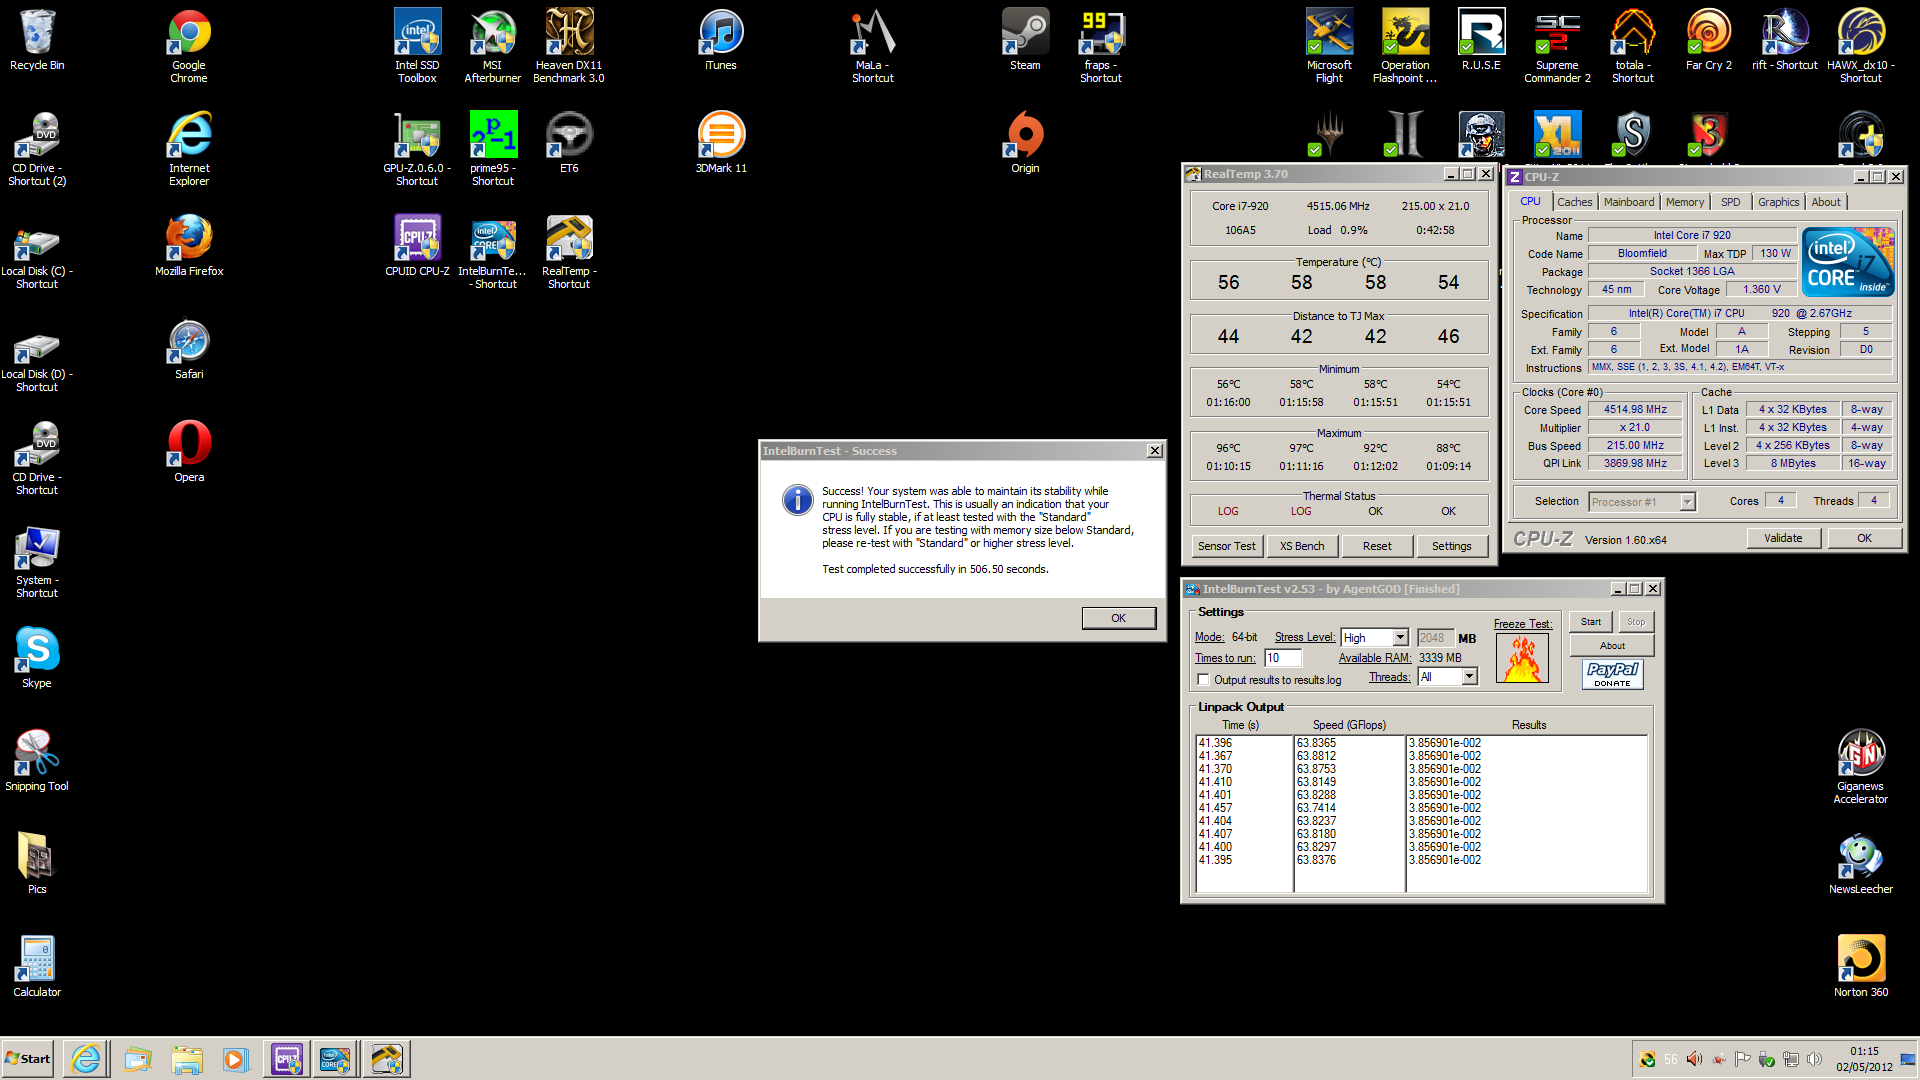This screenshot has height=1080, width=1920.
Task: Open the Steam desktop icon
Action: pos(1025,33)
